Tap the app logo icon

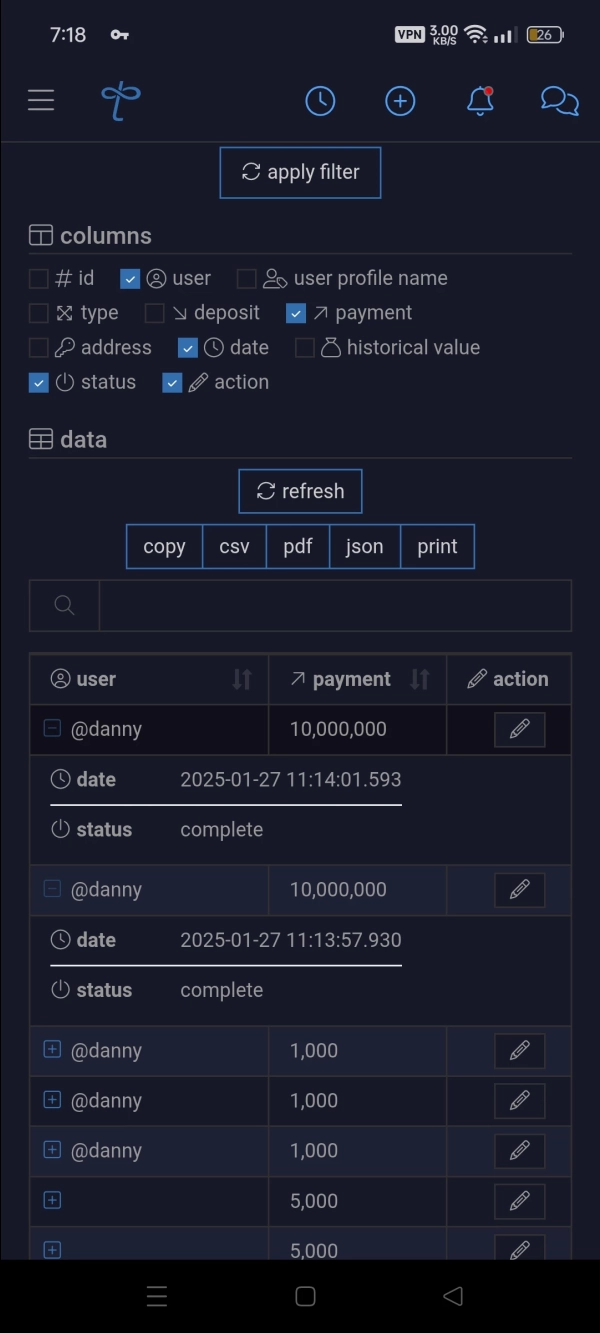[x=120, y=101]
